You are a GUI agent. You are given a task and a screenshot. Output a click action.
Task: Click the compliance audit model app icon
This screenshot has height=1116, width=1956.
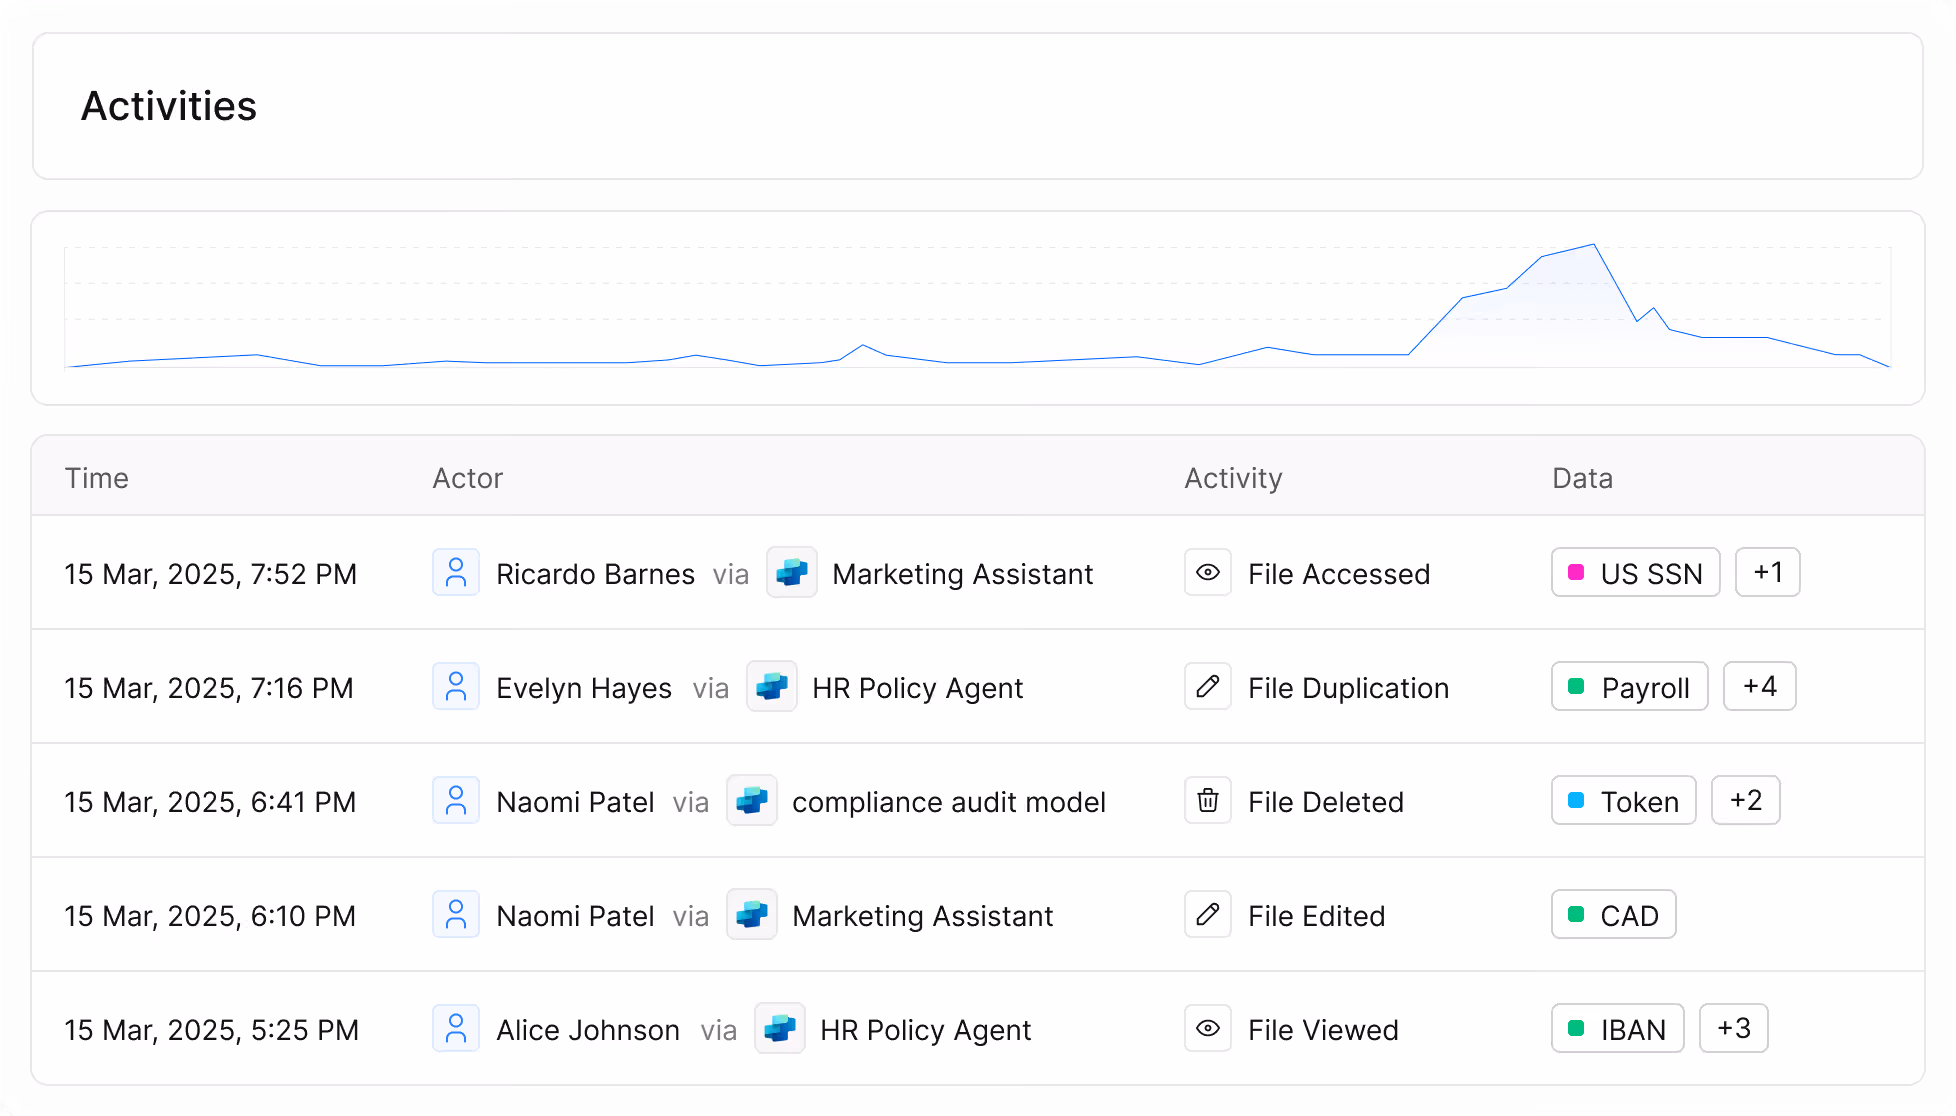pyautogui.click(x=752, y=801)
